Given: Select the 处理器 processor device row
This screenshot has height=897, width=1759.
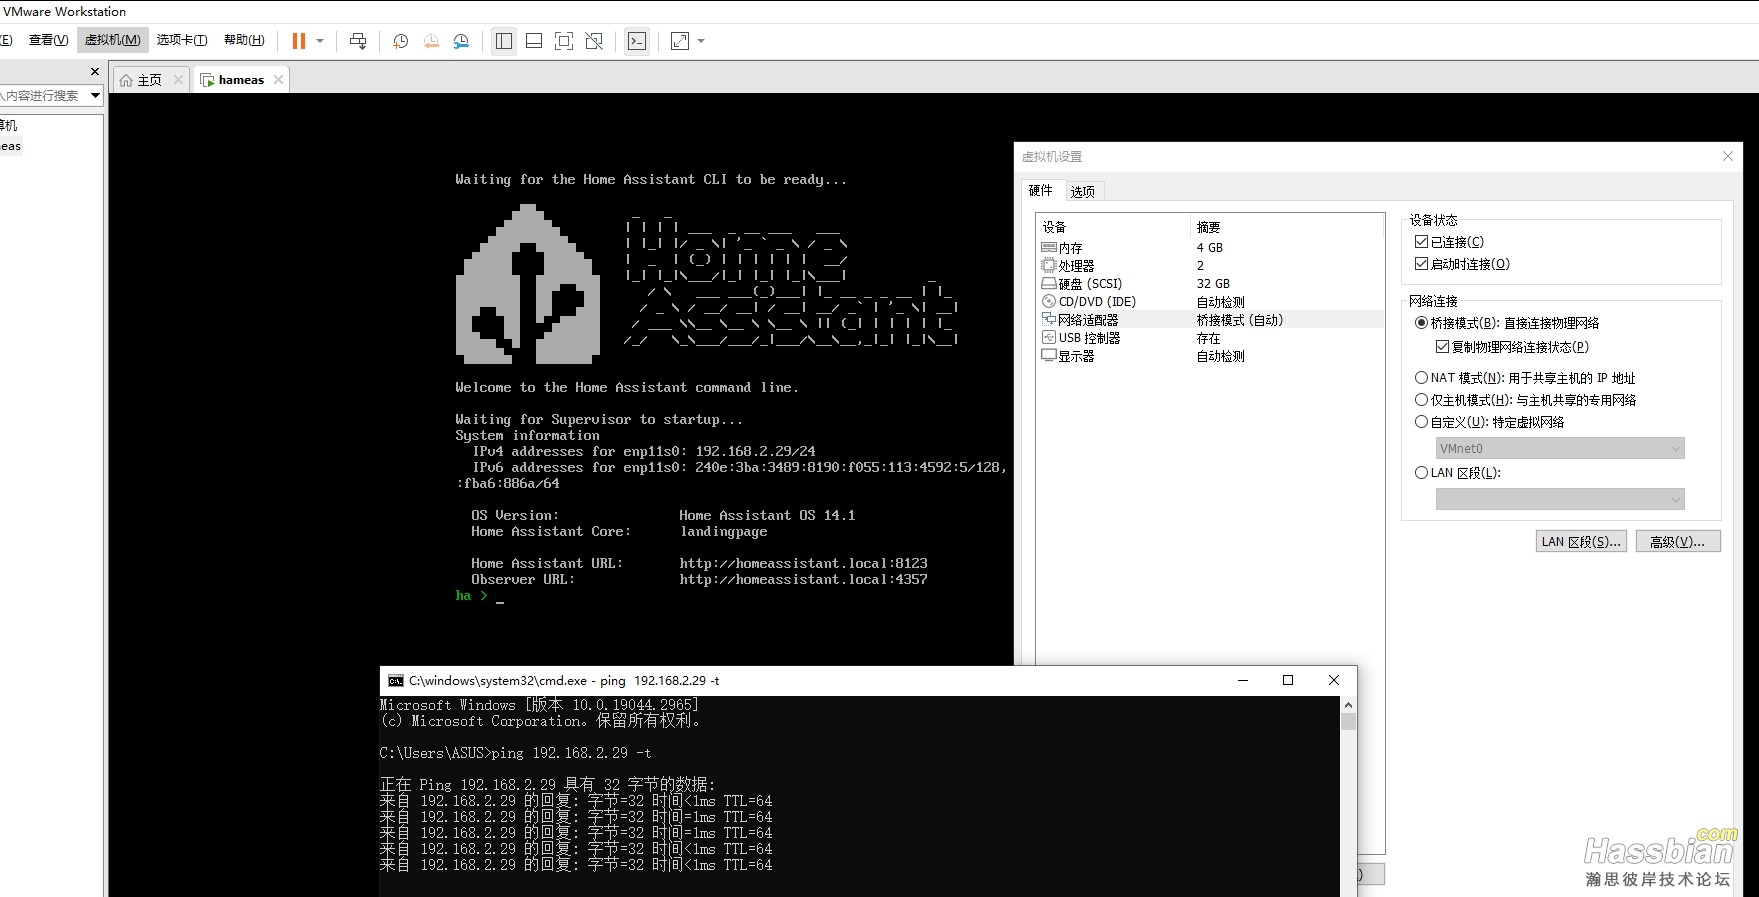Looking at the screenshot, I should click(1210, 265).
